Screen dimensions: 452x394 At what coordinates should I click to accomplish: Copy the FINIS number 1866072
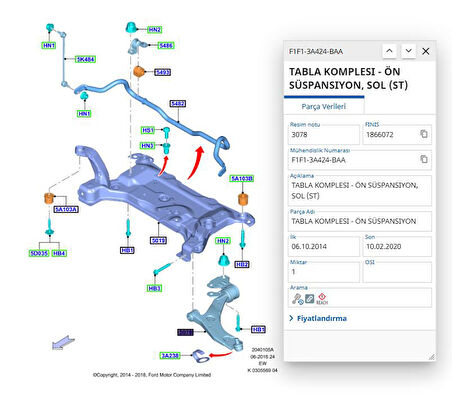(x=424, y=134)
